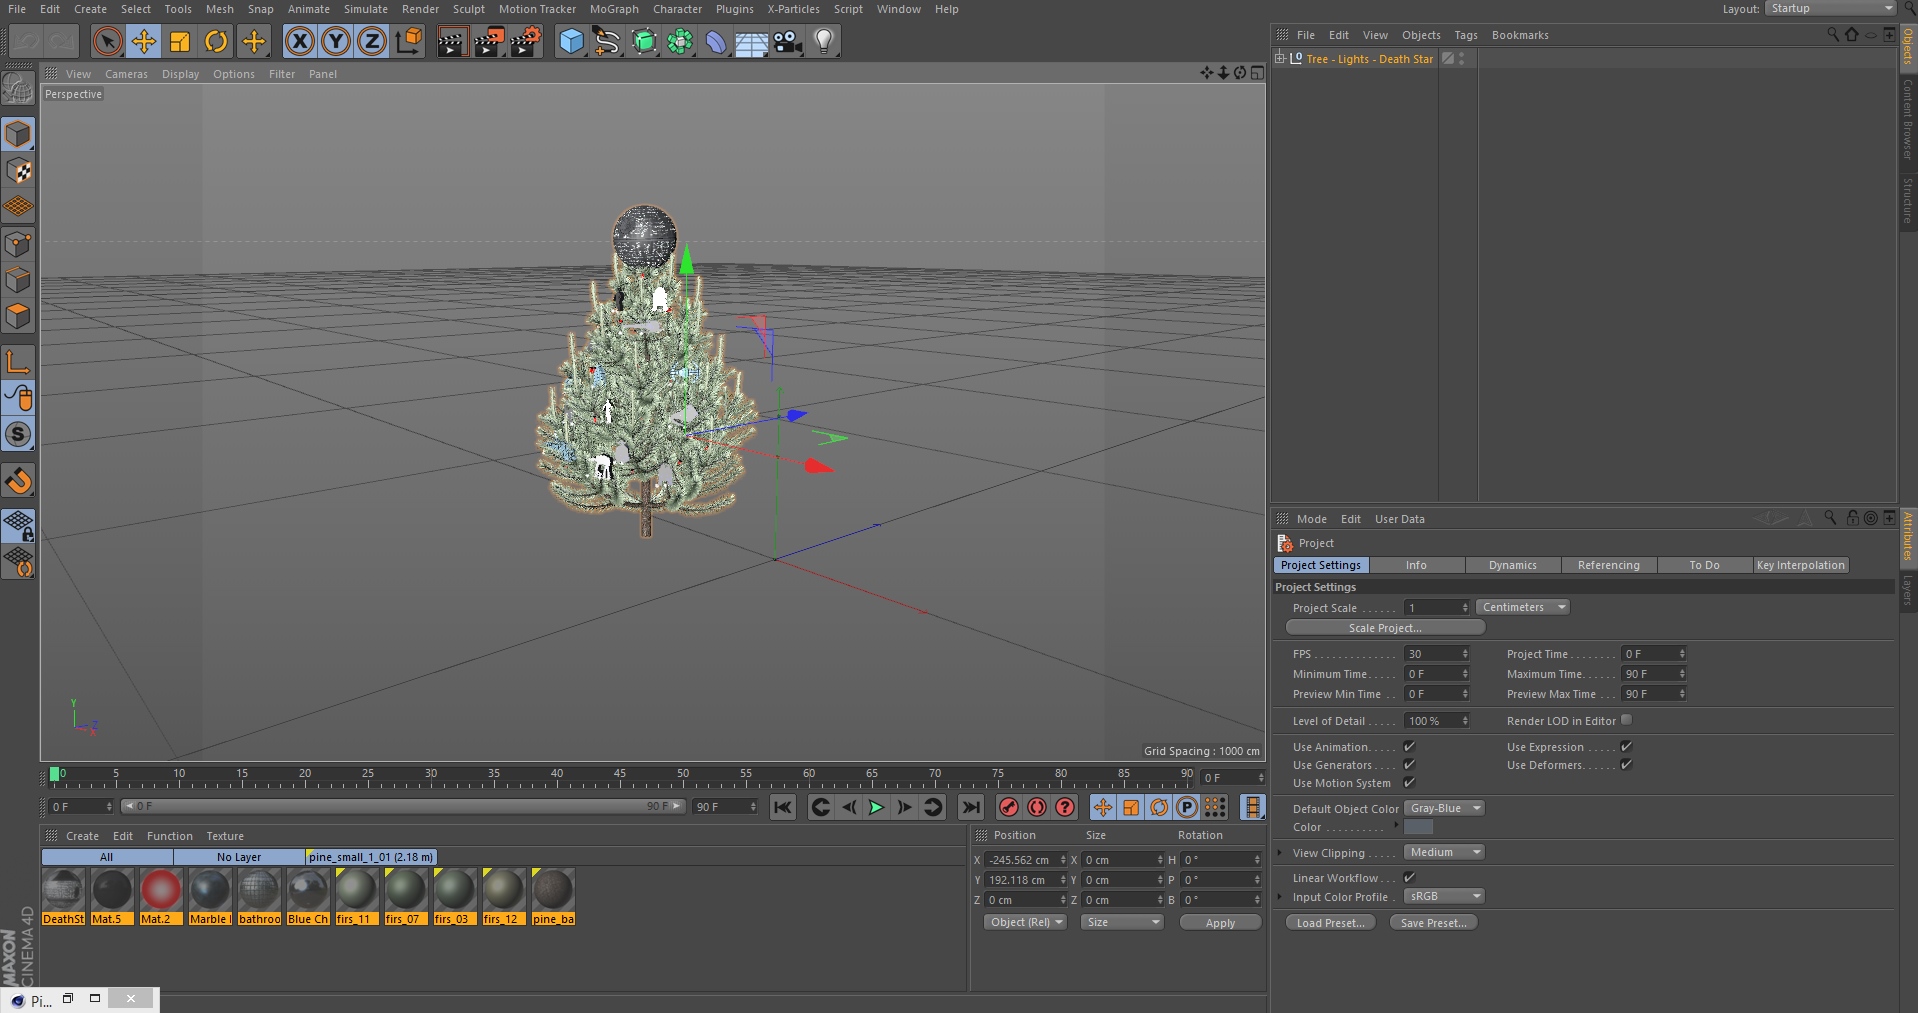Screen dimensions: 1918x1013
Task: Open Object (Rel) coordinate dropdown
Action: [1026, 922]
